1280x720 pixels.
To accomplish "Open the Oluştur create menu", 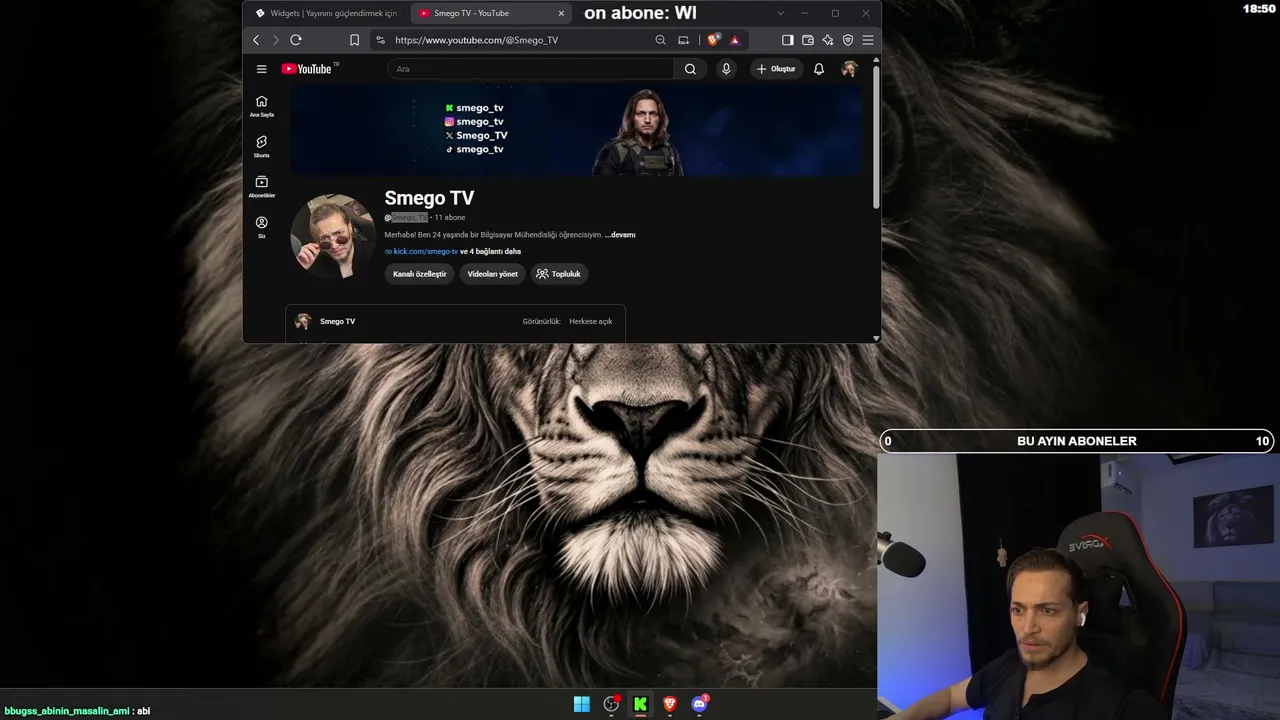I will click(776, 69).
